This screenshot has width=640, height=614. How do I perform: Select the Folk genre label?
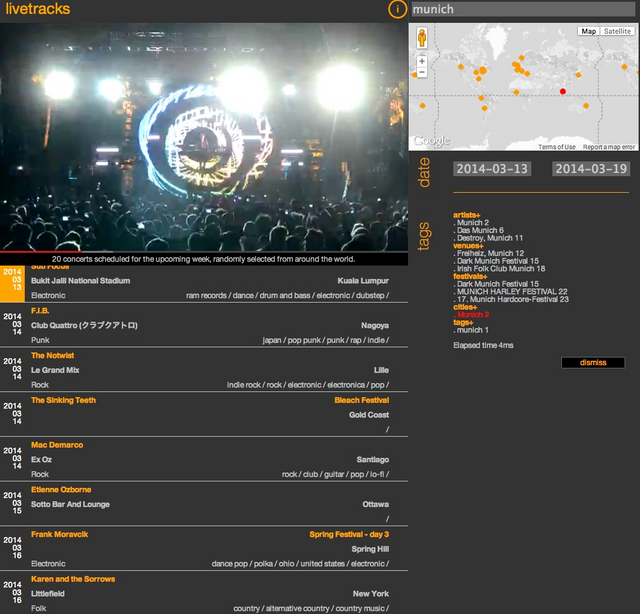click(x=38, y=608)
